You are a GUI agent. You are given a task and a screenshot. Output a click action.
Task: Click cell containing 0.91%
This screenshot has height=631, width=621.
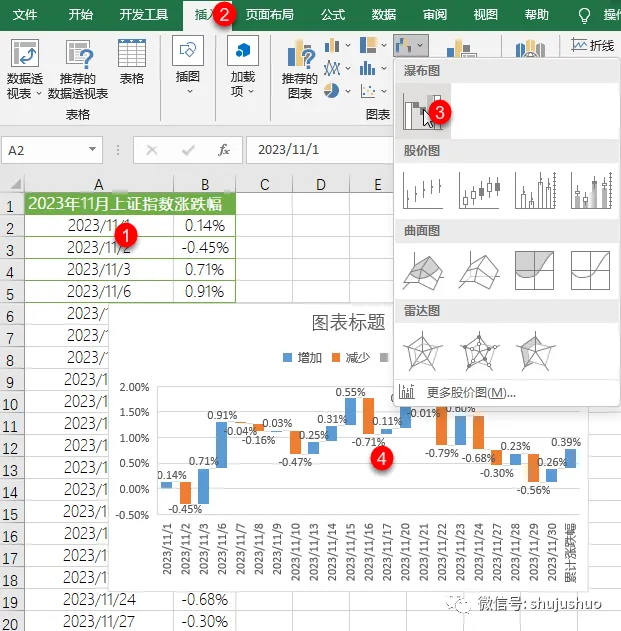coord(204,291)
